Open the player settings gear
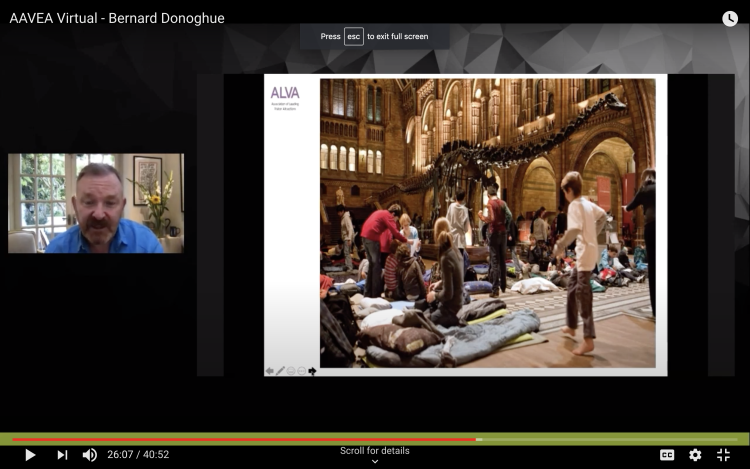This screenshot has height=469, width=750. click(x=695, y=455)
